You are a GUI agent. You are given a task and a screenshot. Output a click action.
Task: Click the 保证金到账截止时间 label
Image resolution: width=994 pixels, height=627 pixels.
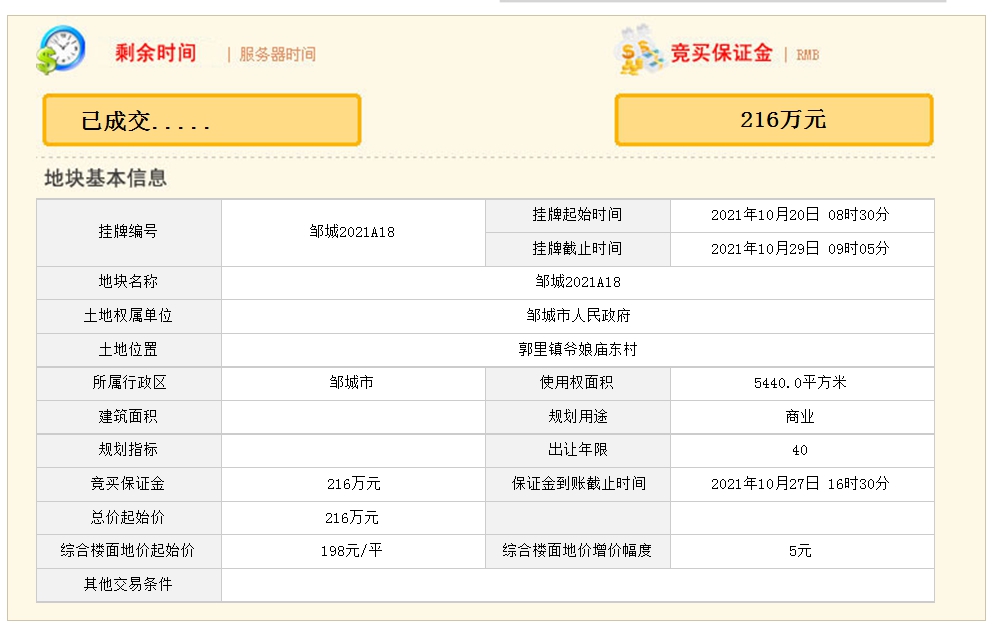click(579, 484)
